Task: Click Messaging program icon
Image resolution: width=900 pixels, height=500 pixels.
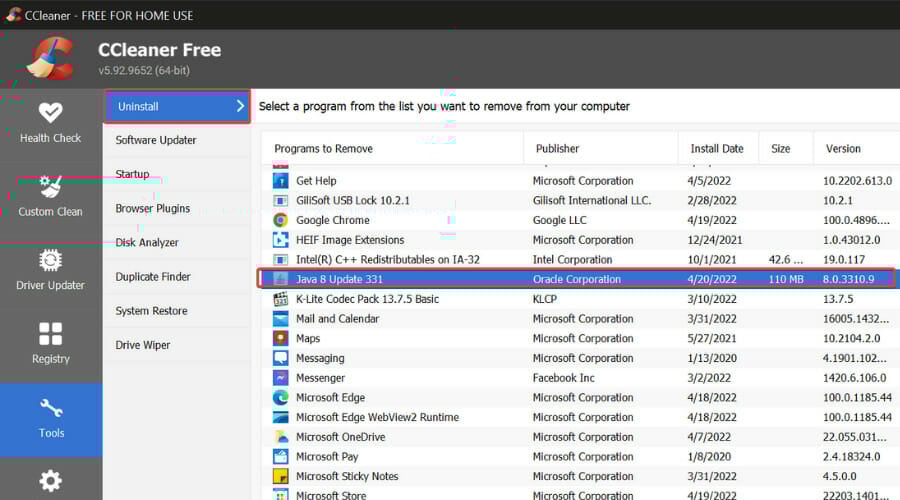Action: pos(280,358)
